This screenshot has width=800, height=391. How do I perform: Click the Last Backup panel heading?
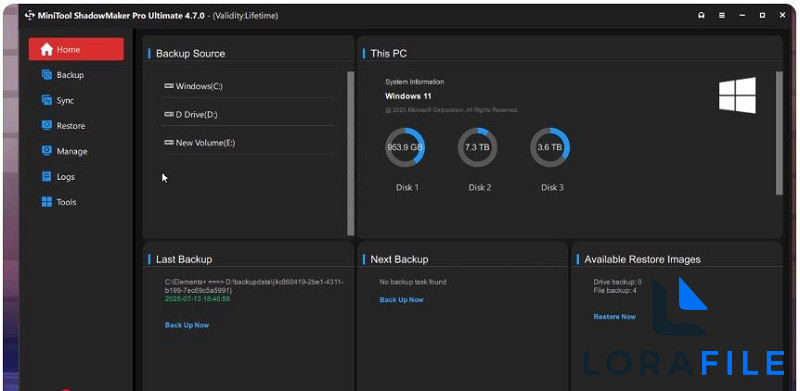(184, 259)
